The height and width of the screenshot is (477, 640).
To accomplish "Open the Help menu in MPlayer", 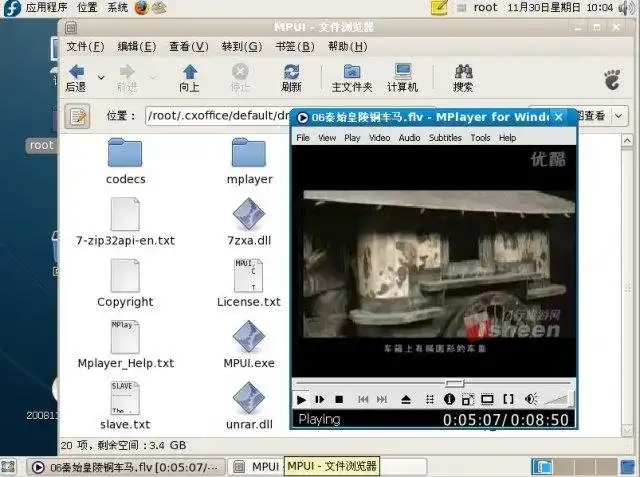I will coord(507,138).
